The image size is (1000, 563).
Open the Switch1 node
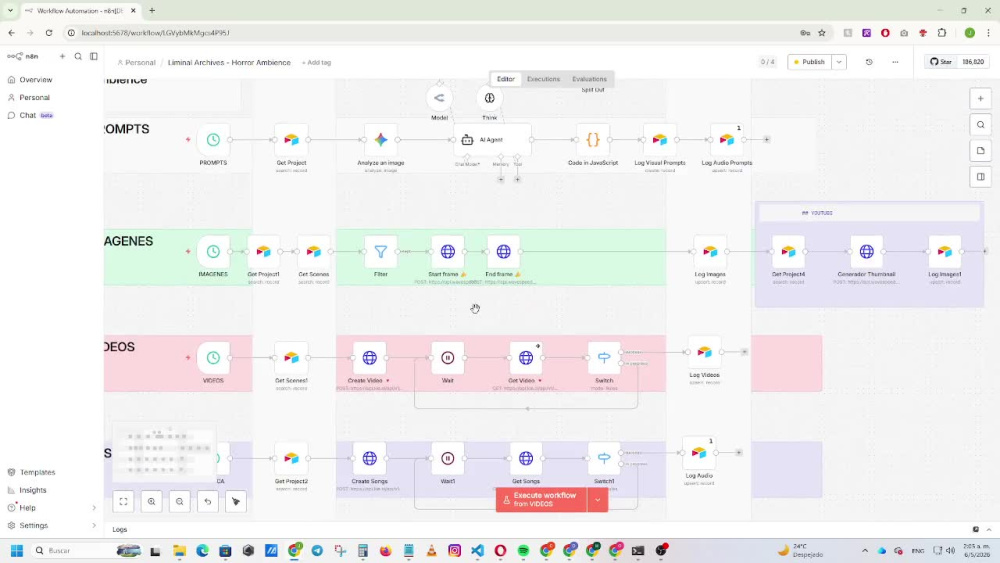coord(604,458)
